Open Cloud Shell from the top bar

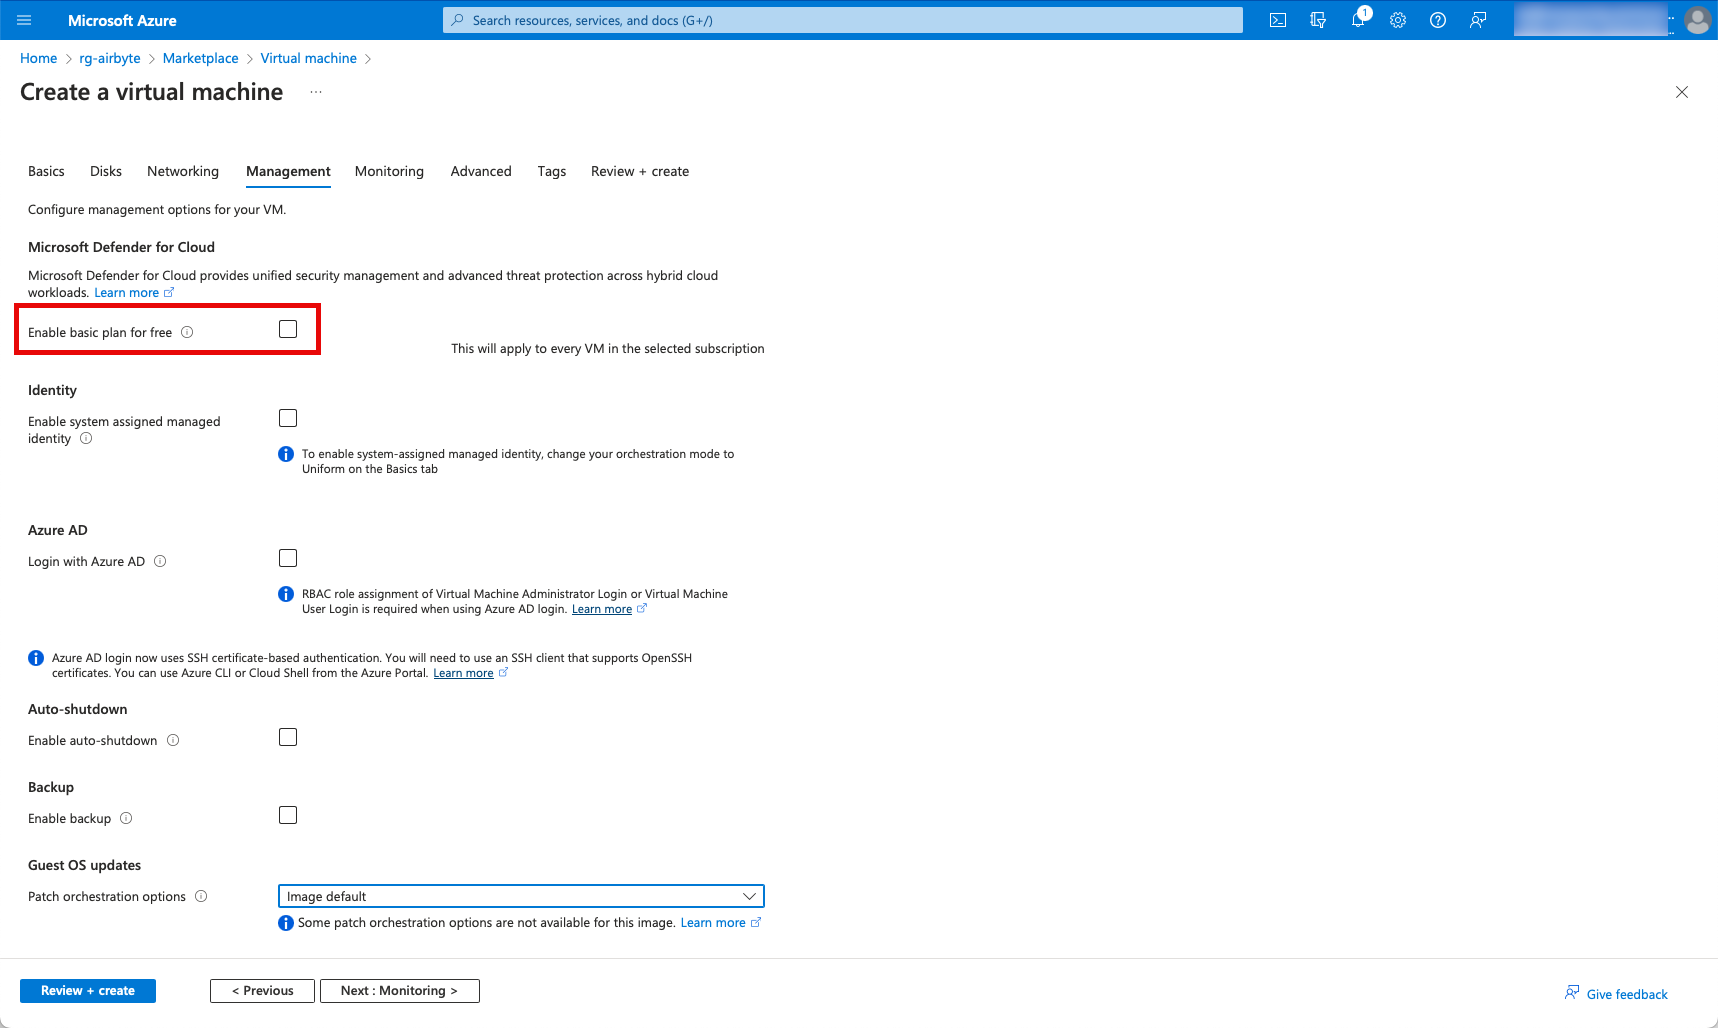click(1277, 20)
